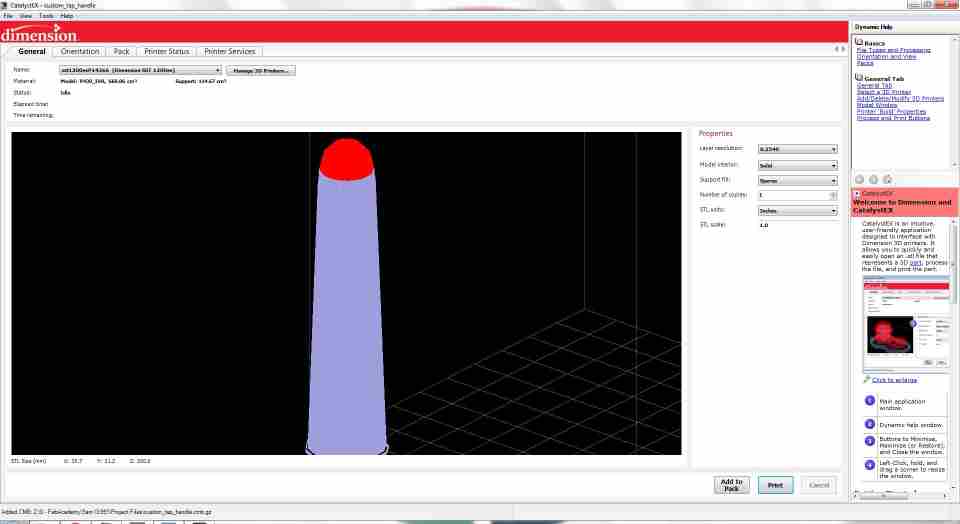Click the Click to enlarge link
This screenshot has width=960, height=524.
(x=894, y=380)
